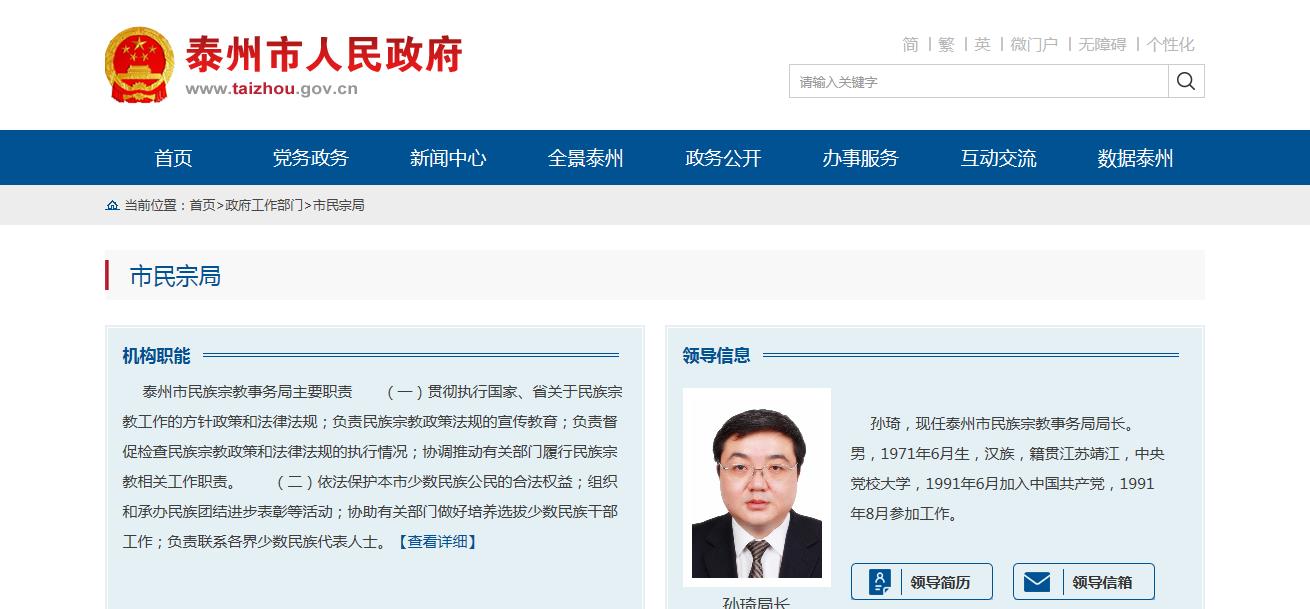The image size is (1310, 609).
Task: Click the magnifying glass search icon
Action: pyautogui.click(x=1186, y=81)
